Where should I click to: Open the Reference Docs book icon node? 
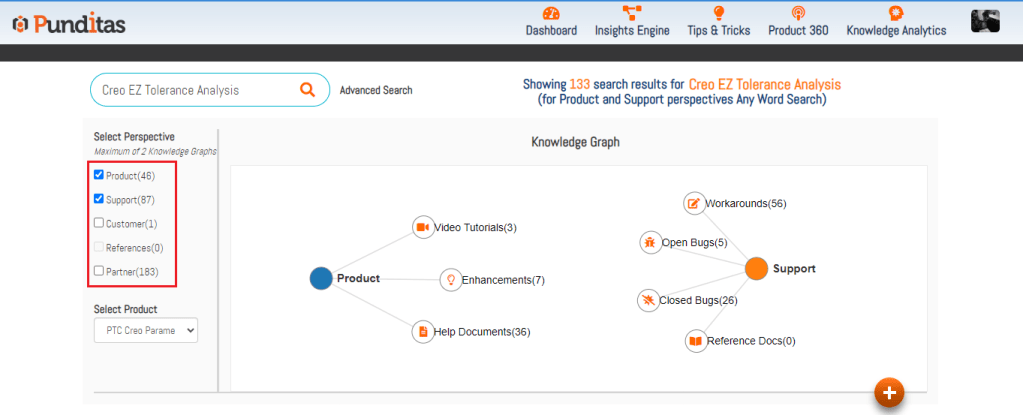pos(695,341)
